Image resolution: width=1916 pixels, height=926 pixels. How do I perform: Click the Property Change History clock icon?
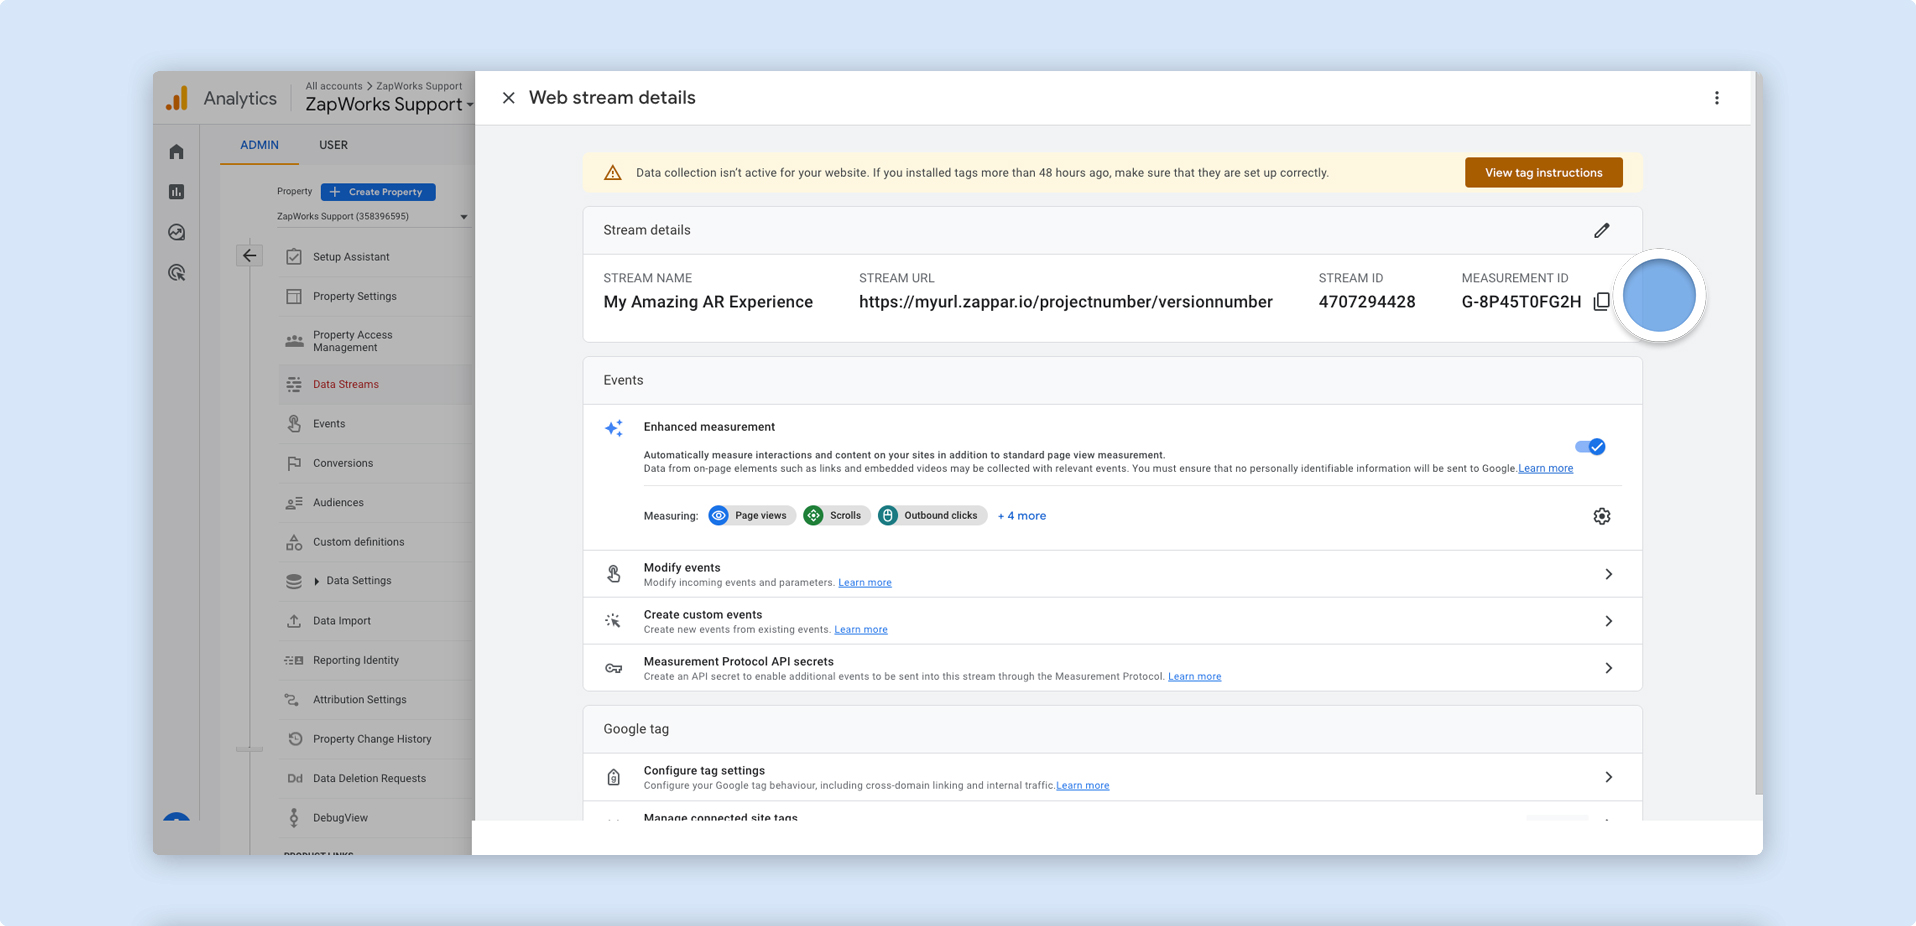click(x=294, y=739)
